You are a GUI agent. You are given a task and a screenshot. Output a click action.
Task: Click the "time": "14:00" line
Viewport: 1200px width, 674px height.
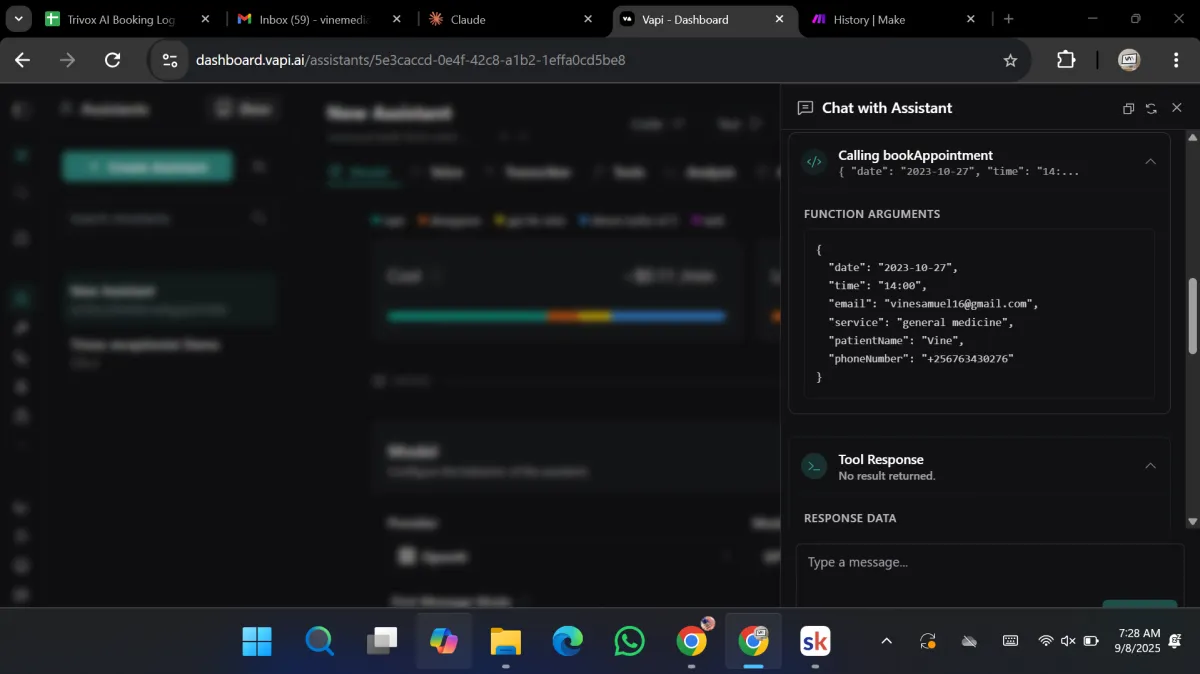coord(877,285)
